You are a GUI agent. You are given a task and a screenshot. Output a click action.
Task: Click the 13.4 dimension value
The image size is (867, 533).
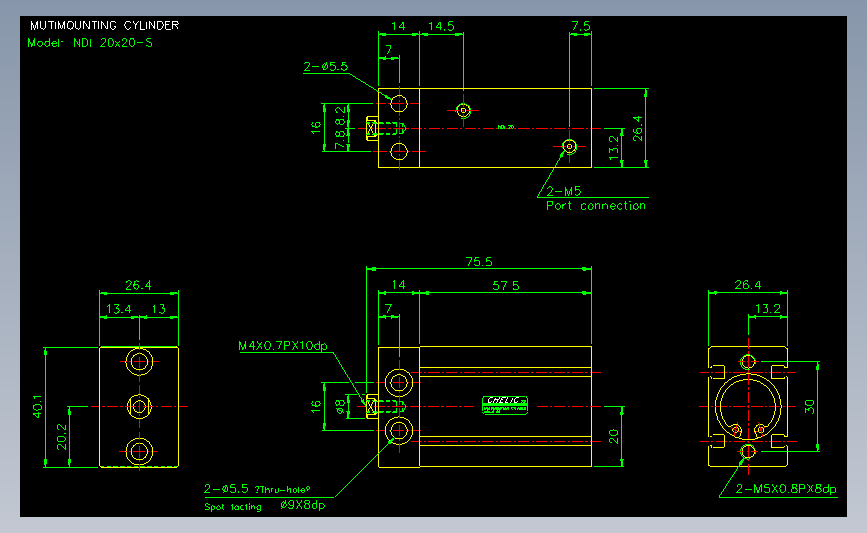pos(118,309)
